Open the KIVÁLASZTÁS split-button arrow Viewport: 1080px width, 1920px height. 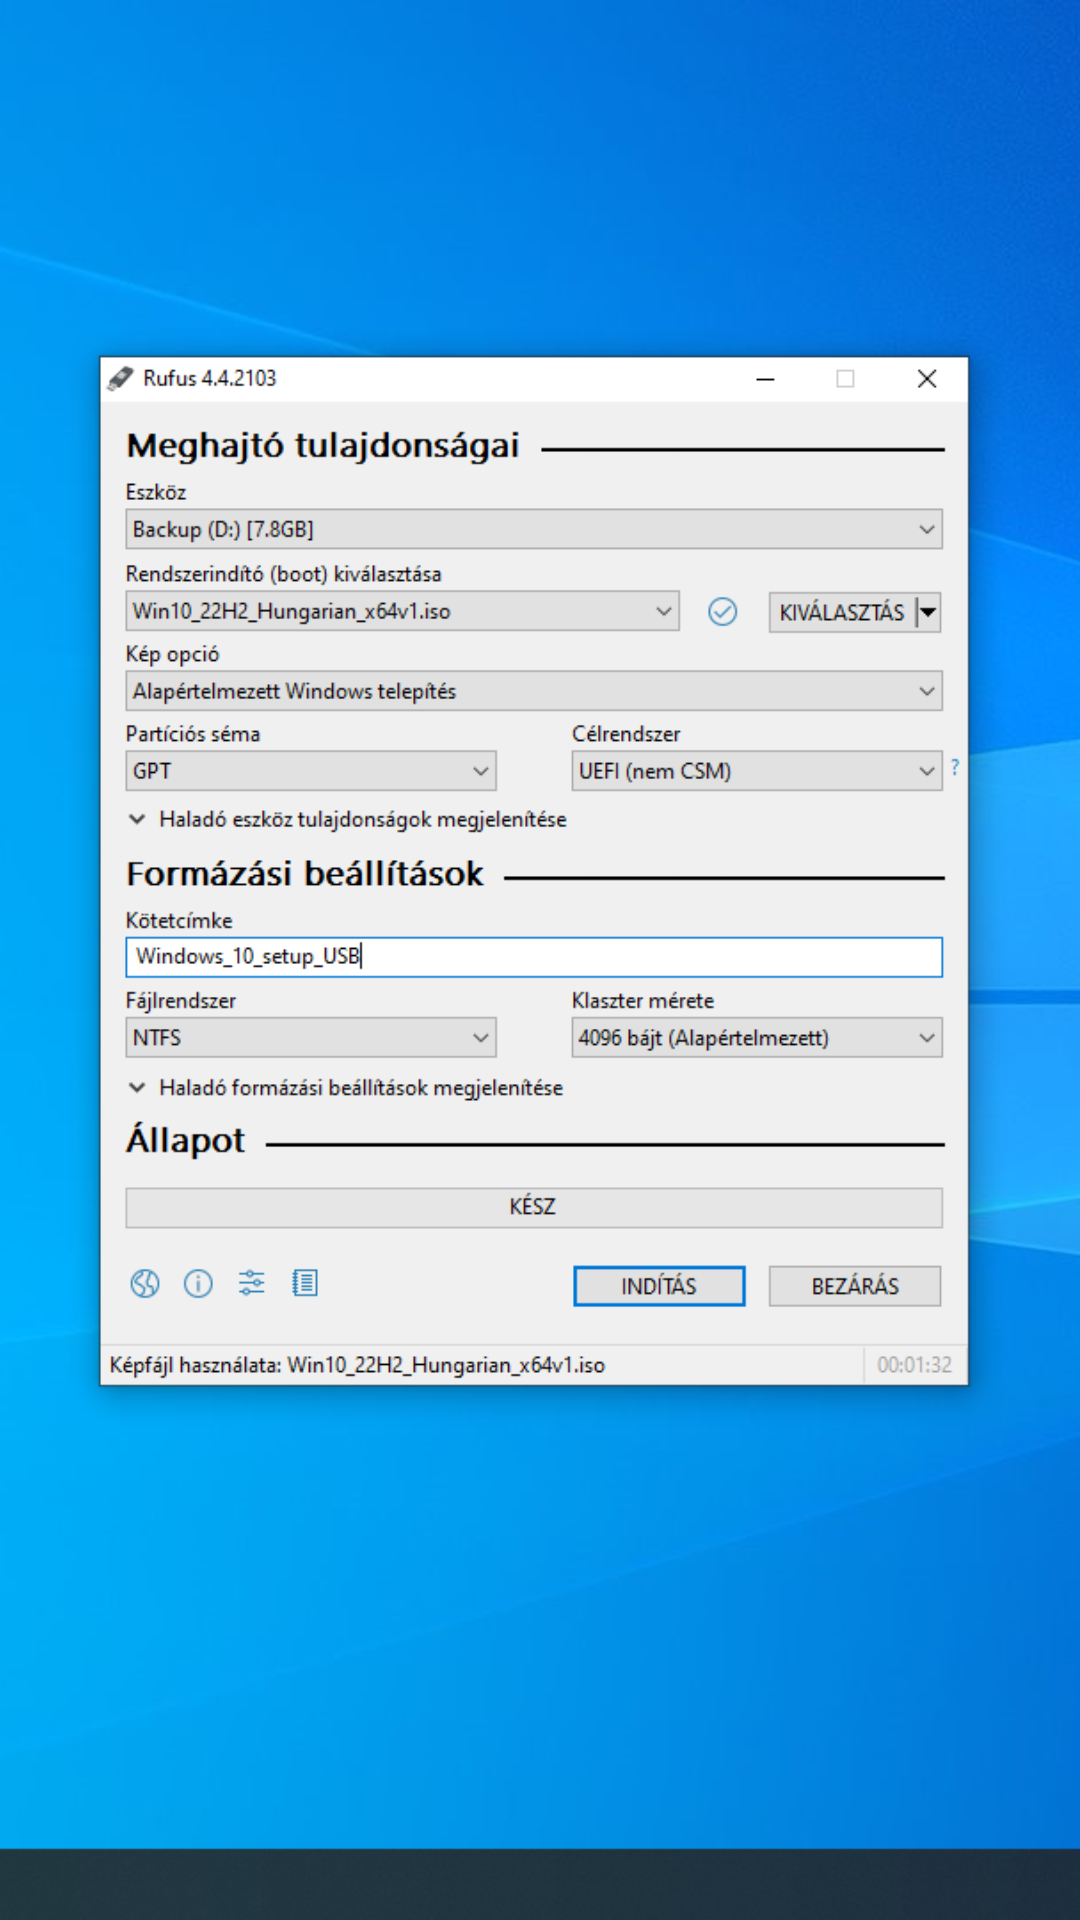point(929,612)
